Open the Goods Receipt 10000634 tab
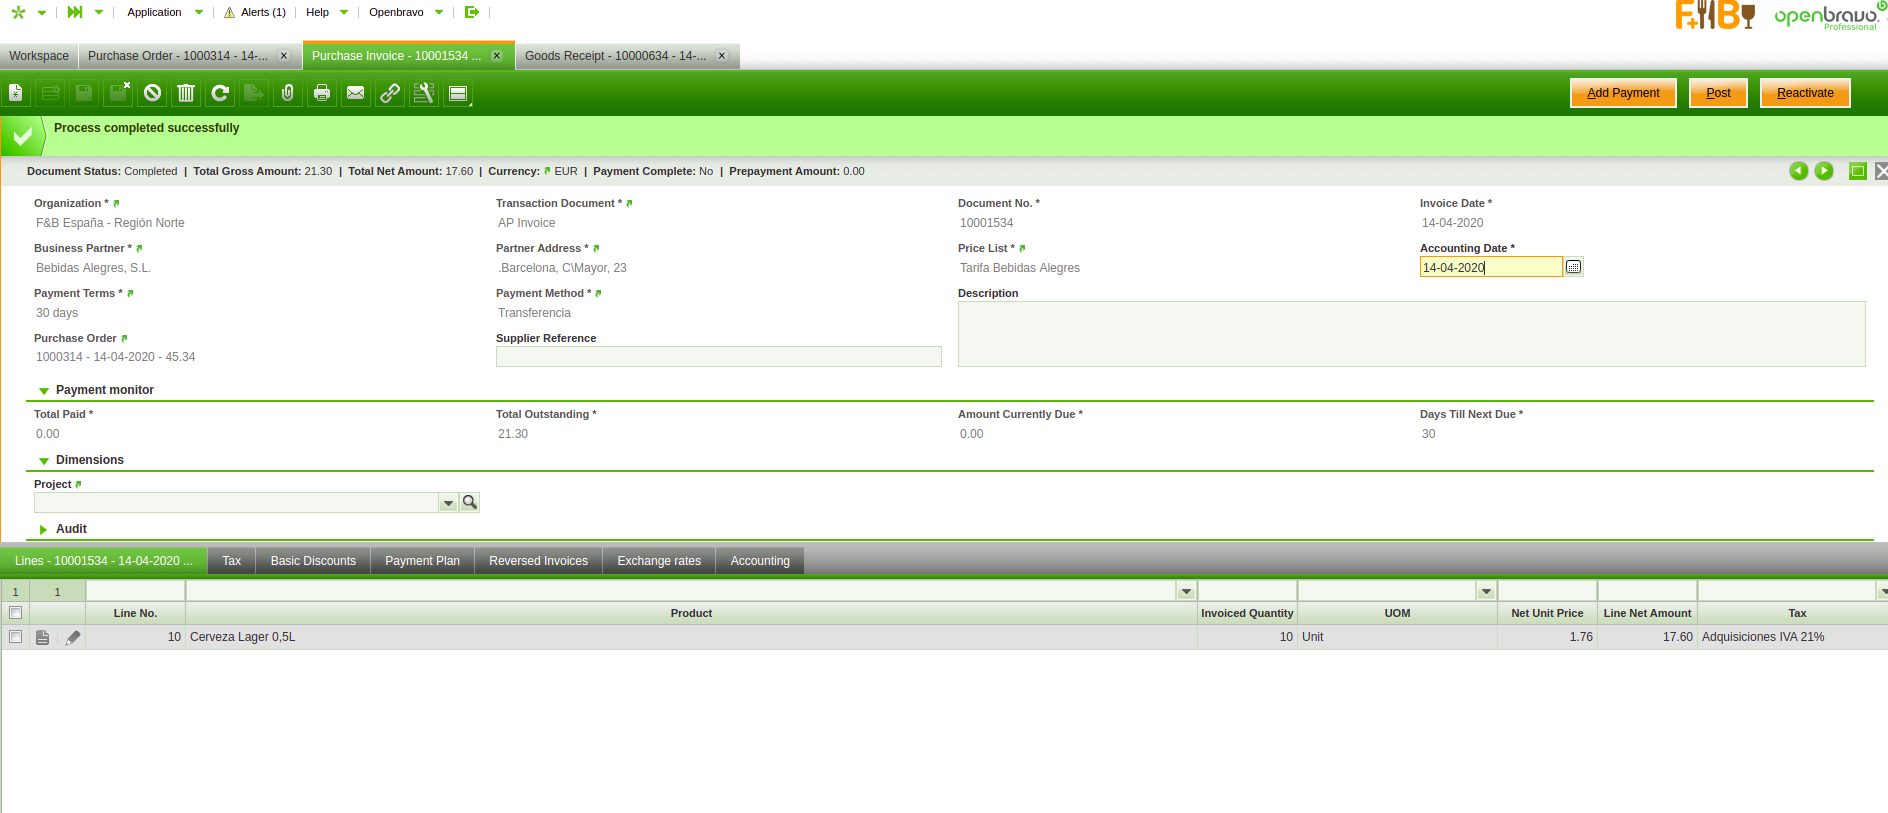The height and width of the screenshot is (813, 1888). point(615,56)
